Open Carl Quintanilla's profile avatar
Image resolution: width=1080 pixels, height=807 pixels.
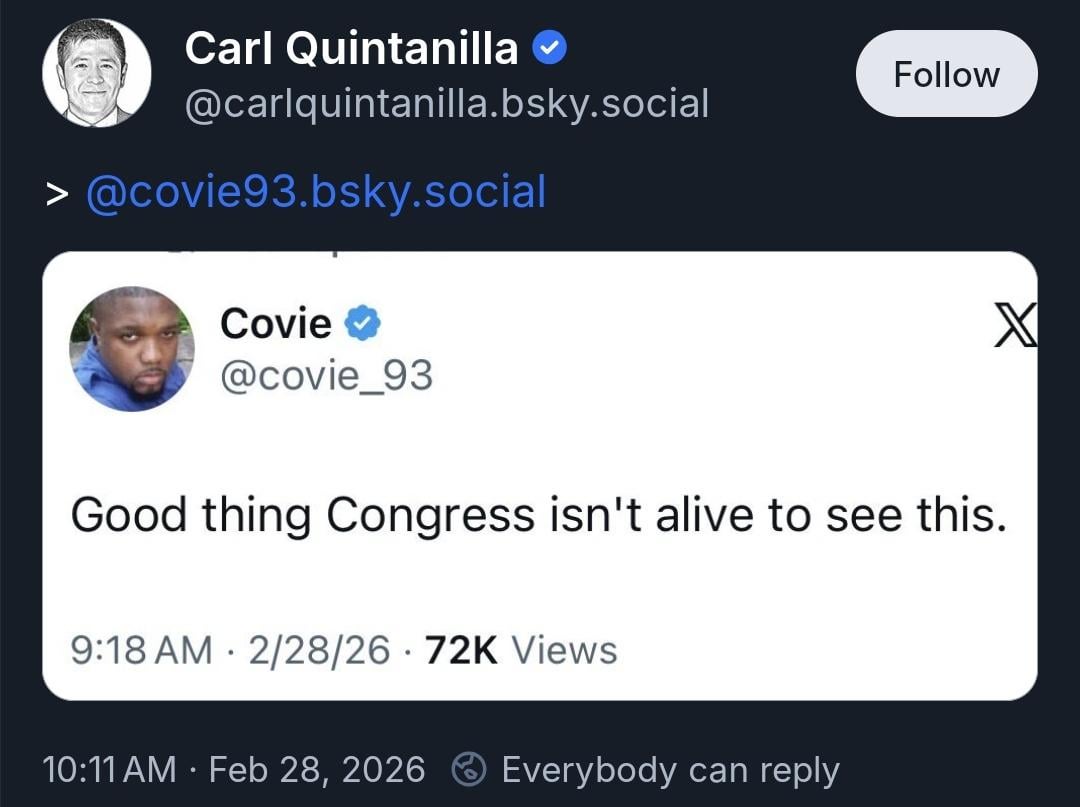point(96,74)
